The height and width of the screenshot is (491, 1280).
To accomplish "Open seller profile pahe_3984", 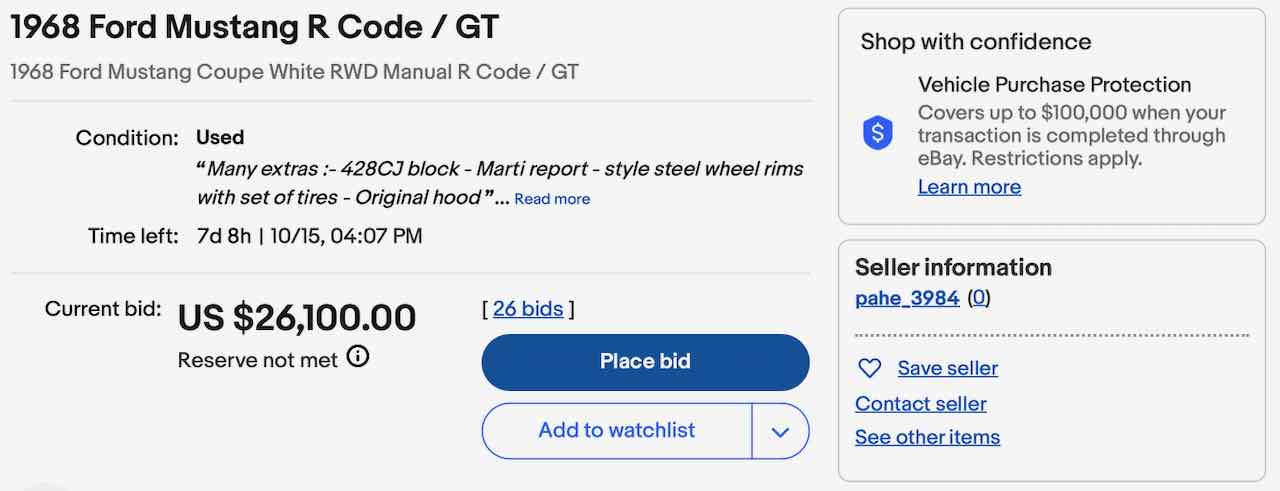I will (907, 298).
